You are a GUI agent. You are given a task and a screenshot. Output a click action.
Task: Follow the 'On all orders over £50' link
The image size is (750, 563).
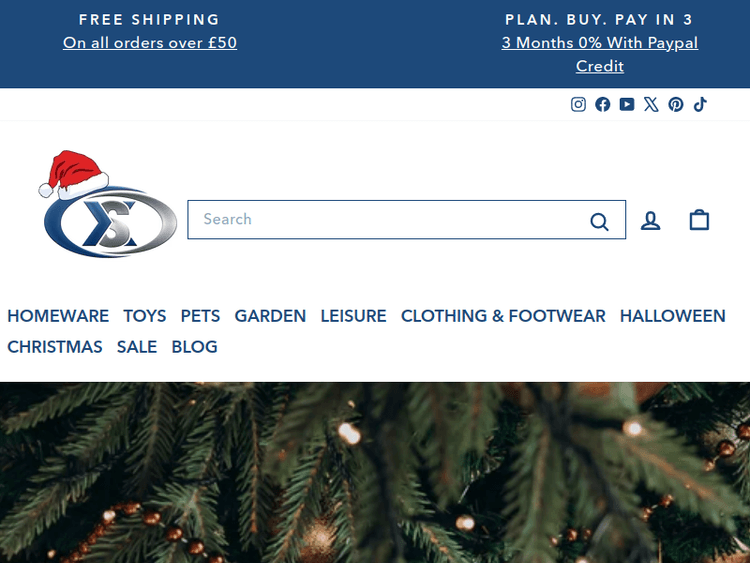(150, 43)
